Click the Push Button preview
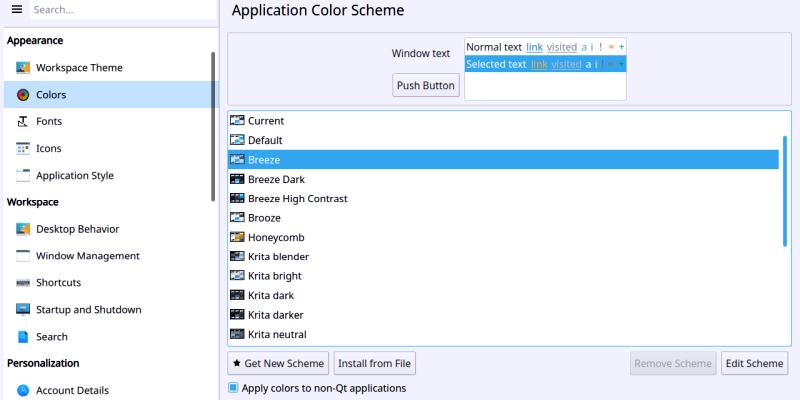 (x=426, y=86)
